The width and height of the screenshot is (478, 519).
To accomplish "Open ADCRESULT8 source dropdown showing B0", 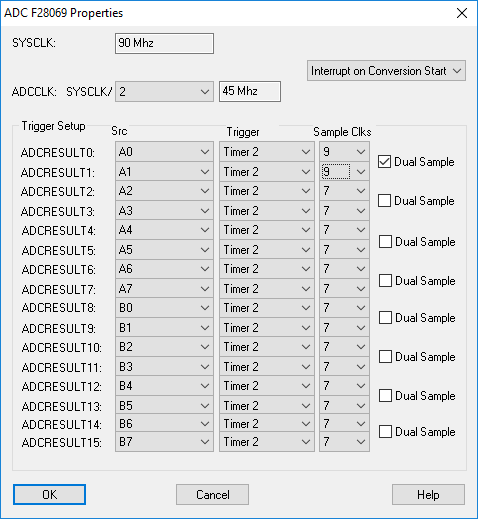I will point(164,308).
